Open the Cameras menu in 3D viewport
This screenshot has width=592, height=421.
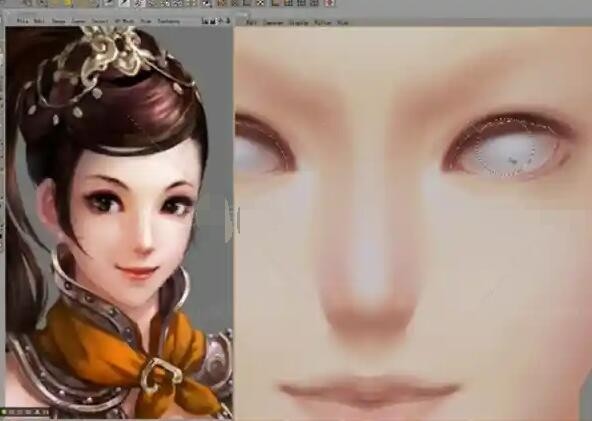pos(273,23)
